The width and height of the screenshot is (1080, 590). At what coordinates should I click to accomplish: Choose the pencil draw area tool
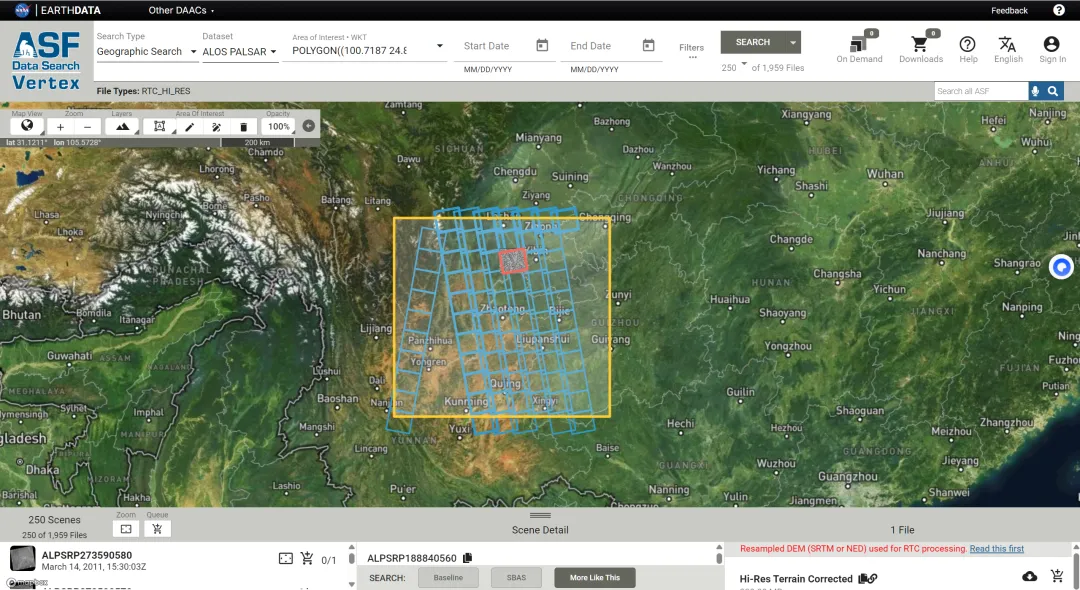[189, 127]
